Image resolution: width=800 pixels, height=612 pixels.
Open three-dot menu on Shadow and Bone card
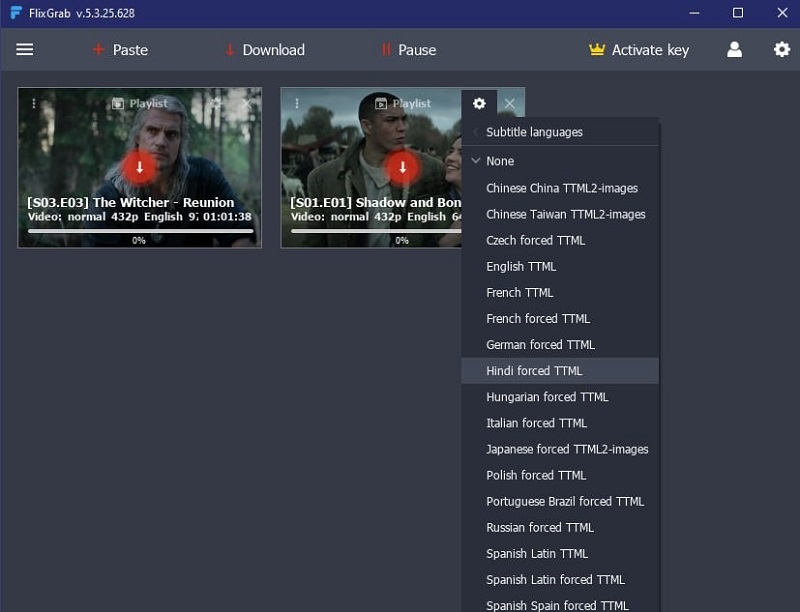pos(297,104)
